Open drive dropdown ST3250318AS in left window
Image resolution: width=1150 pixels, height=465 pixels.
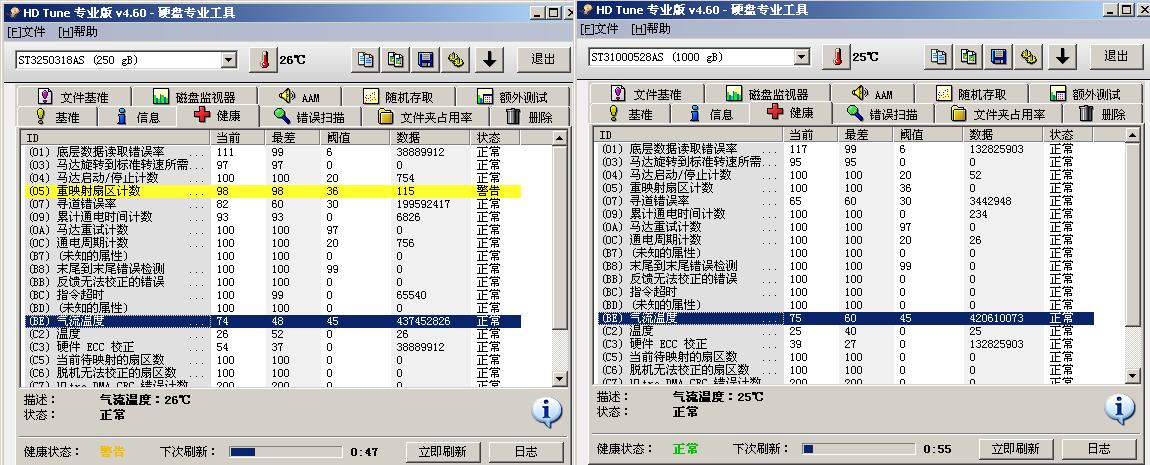click(x=229, y=60)
